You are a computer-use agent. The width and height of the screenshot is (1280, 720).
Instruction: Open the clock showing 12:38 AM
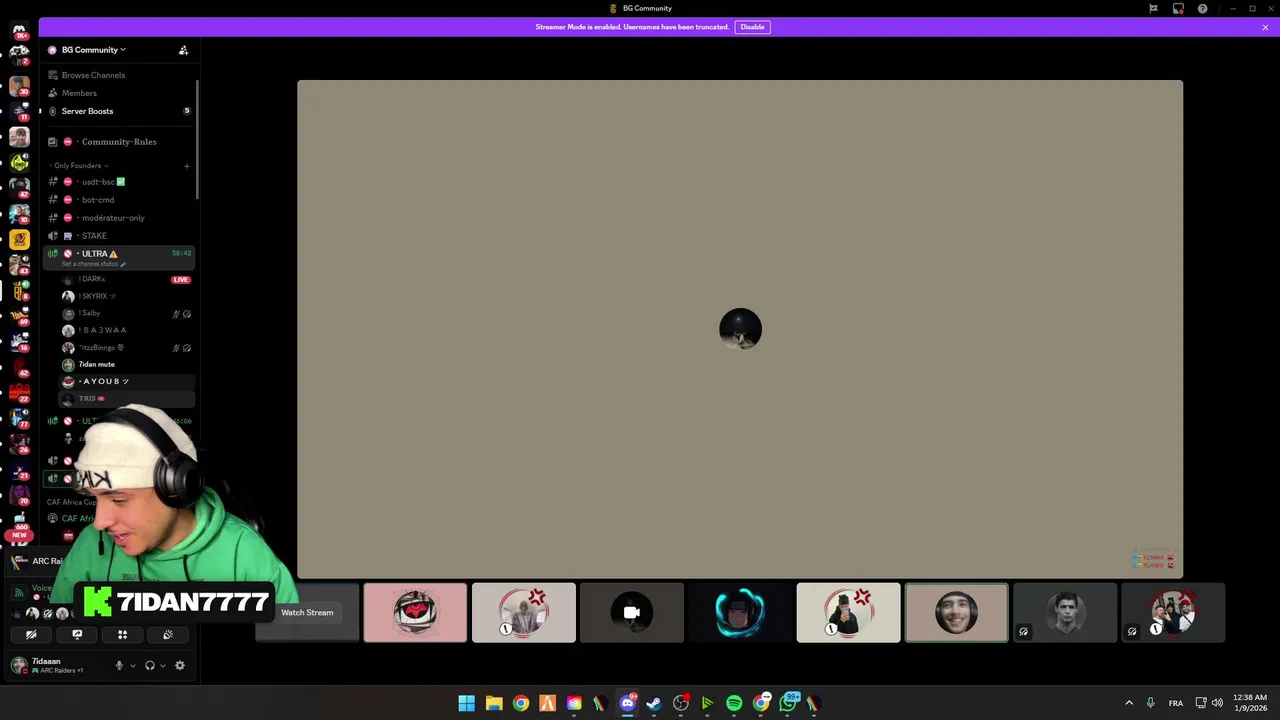[1250, 702]
